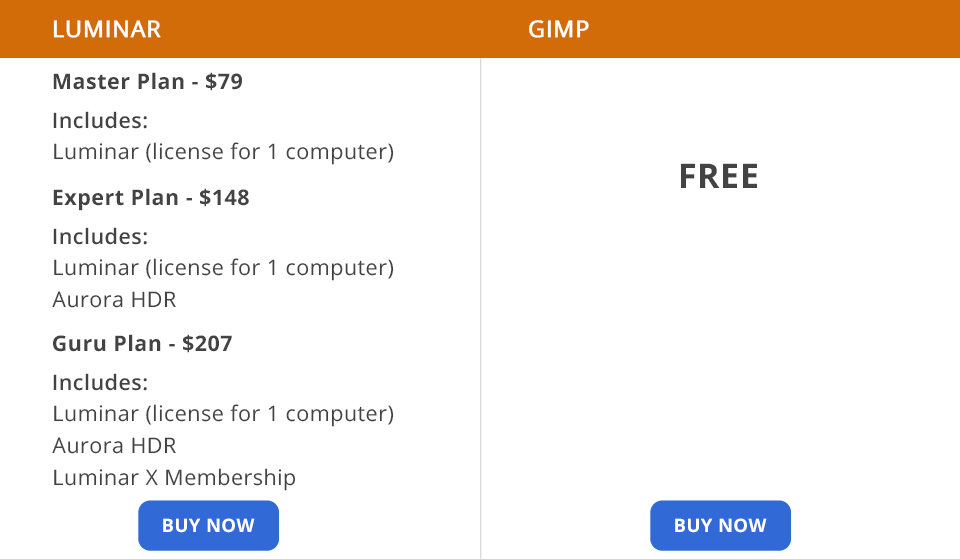
Task: Click the vertical divider between the columns
Action: pyautogui.click(x=481, y=309)
